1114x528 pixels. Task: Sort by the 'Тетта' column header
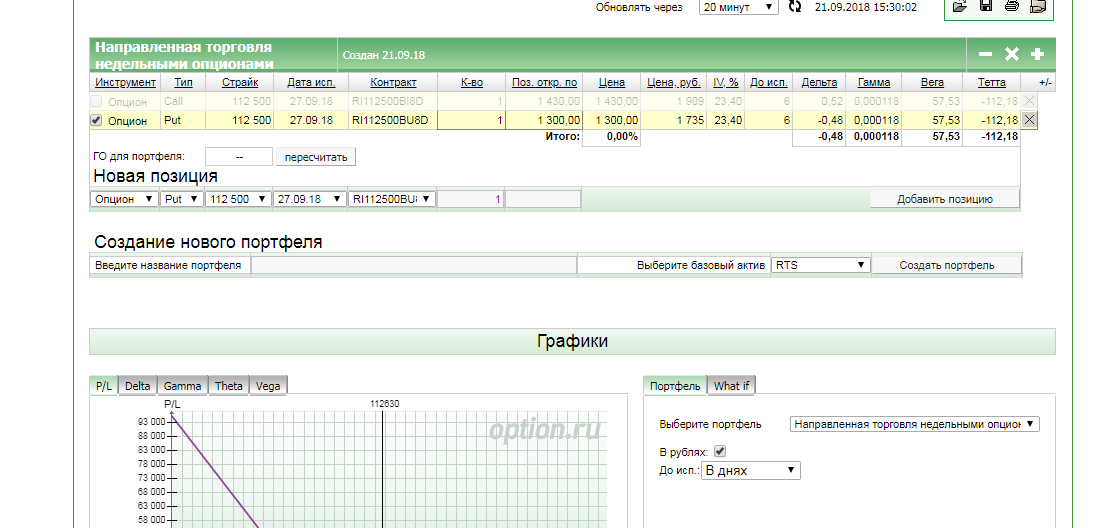pyautogui.click(x=991, y=83)
